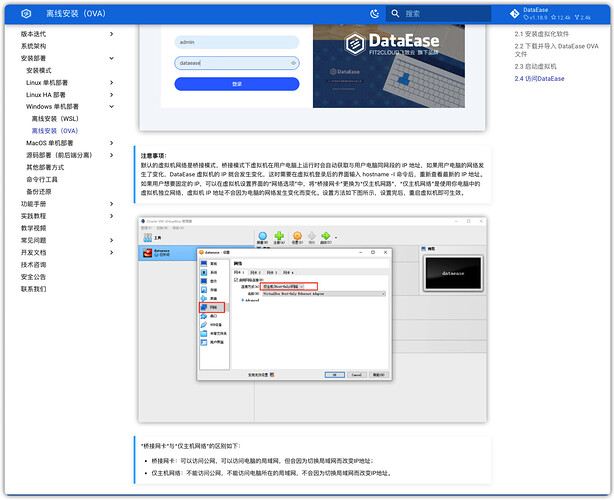
Task: Click the 12.4k stars count
Action: 561,18
